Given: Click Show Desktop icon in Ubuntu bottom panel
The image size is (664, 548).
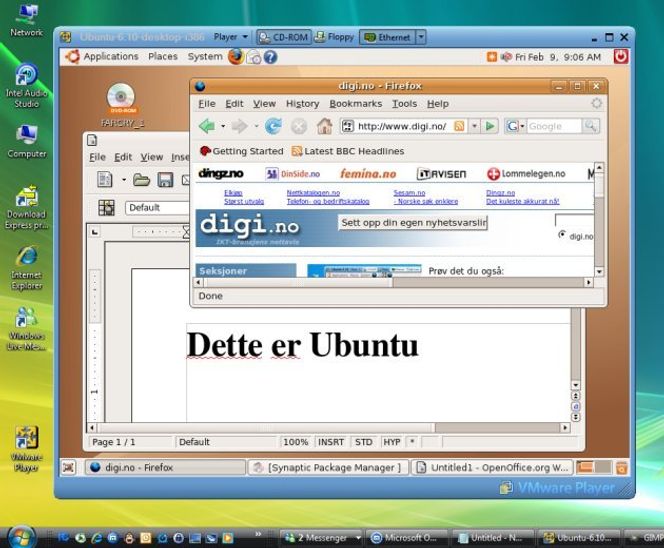Looking at the screenshot, I should 69,468.
